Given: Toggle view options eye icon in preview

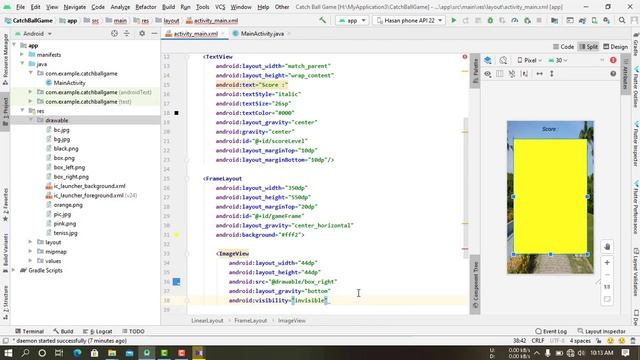Looking at the screenshot, I should tap(488, 74).
